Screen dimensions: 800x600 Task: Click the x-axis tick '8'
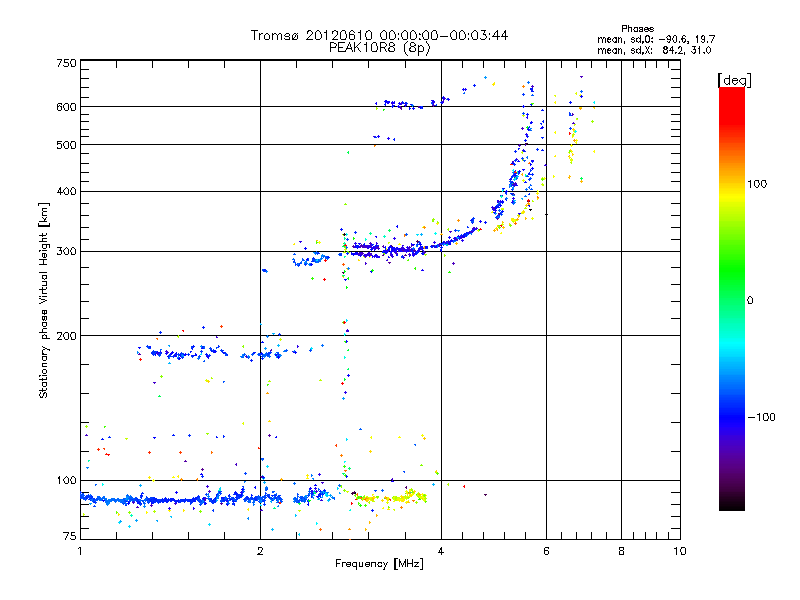pyautogui.click(x=621, y=551)
